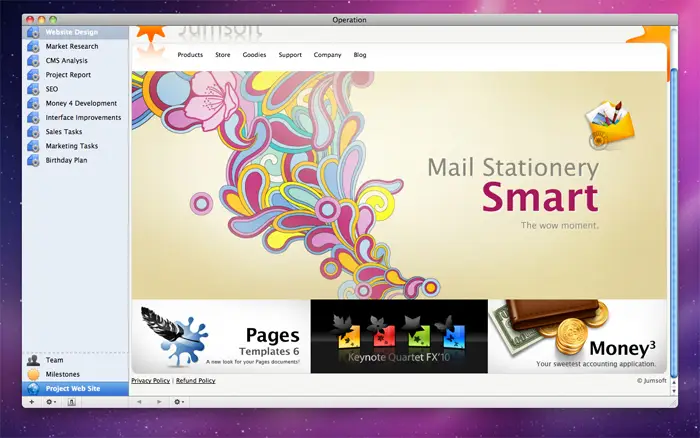The height and width of the screenshot is (438, 700).
Task: Click the Mail Stationery envelope icon
Action: pos(609,125)
